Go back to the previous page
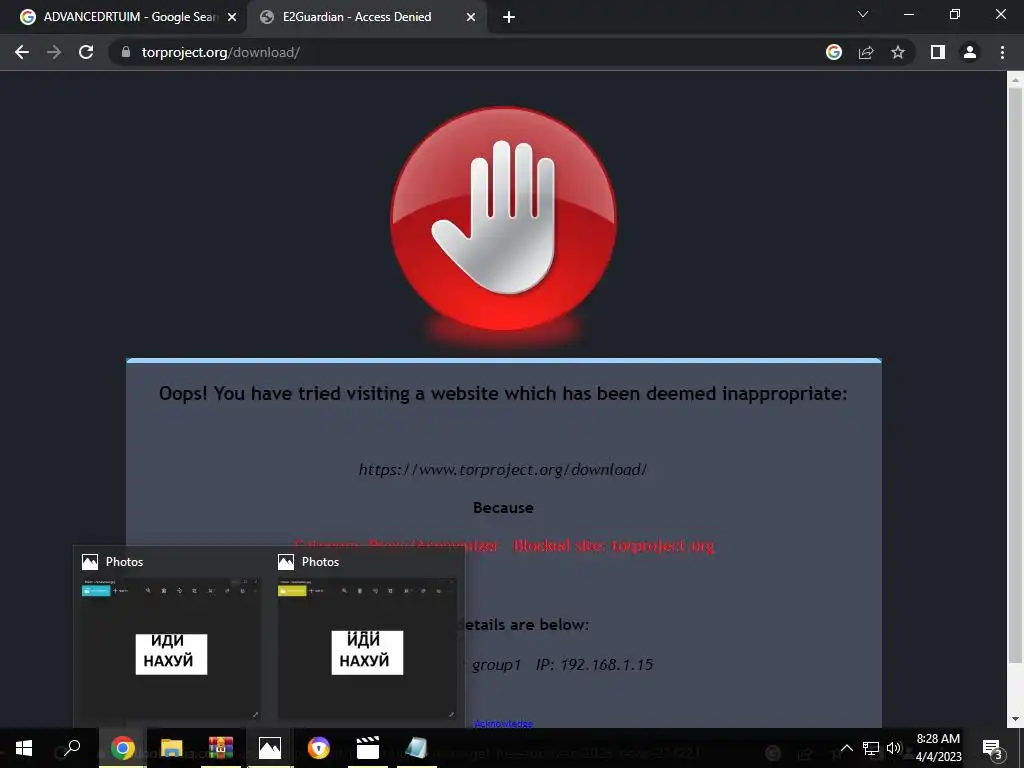This screenshot has height=768, width=1024. [x=22, y=52]
